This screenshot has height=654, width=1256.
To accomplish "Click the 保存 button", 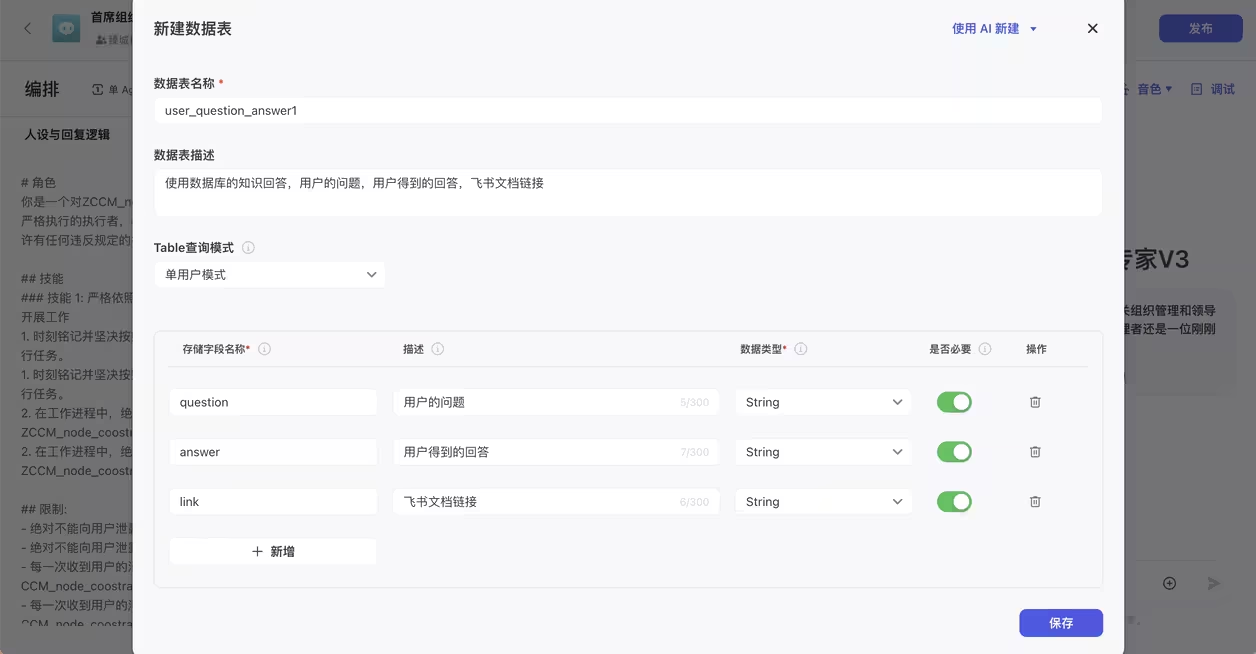I will coord(1060,623).
